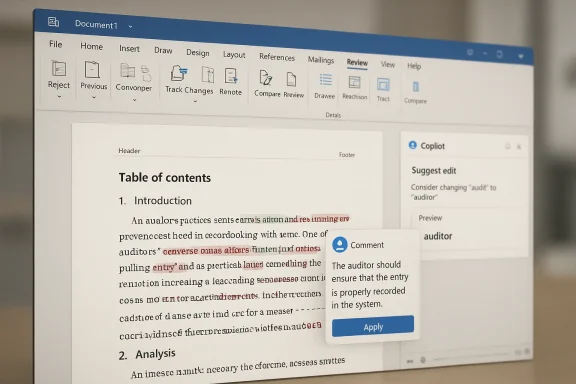Open the Help tab
Image resolution: width=576 pixels, height=384 pixels.
414,66
